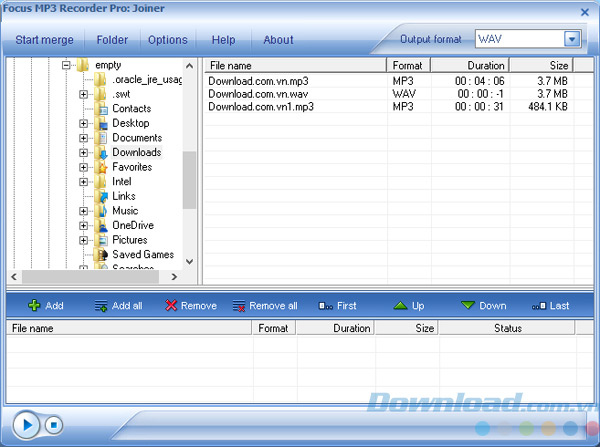The width and height of the screenshot is (600, 447).
Task: Expand the Desktop folder node
Action: point(83,123)
